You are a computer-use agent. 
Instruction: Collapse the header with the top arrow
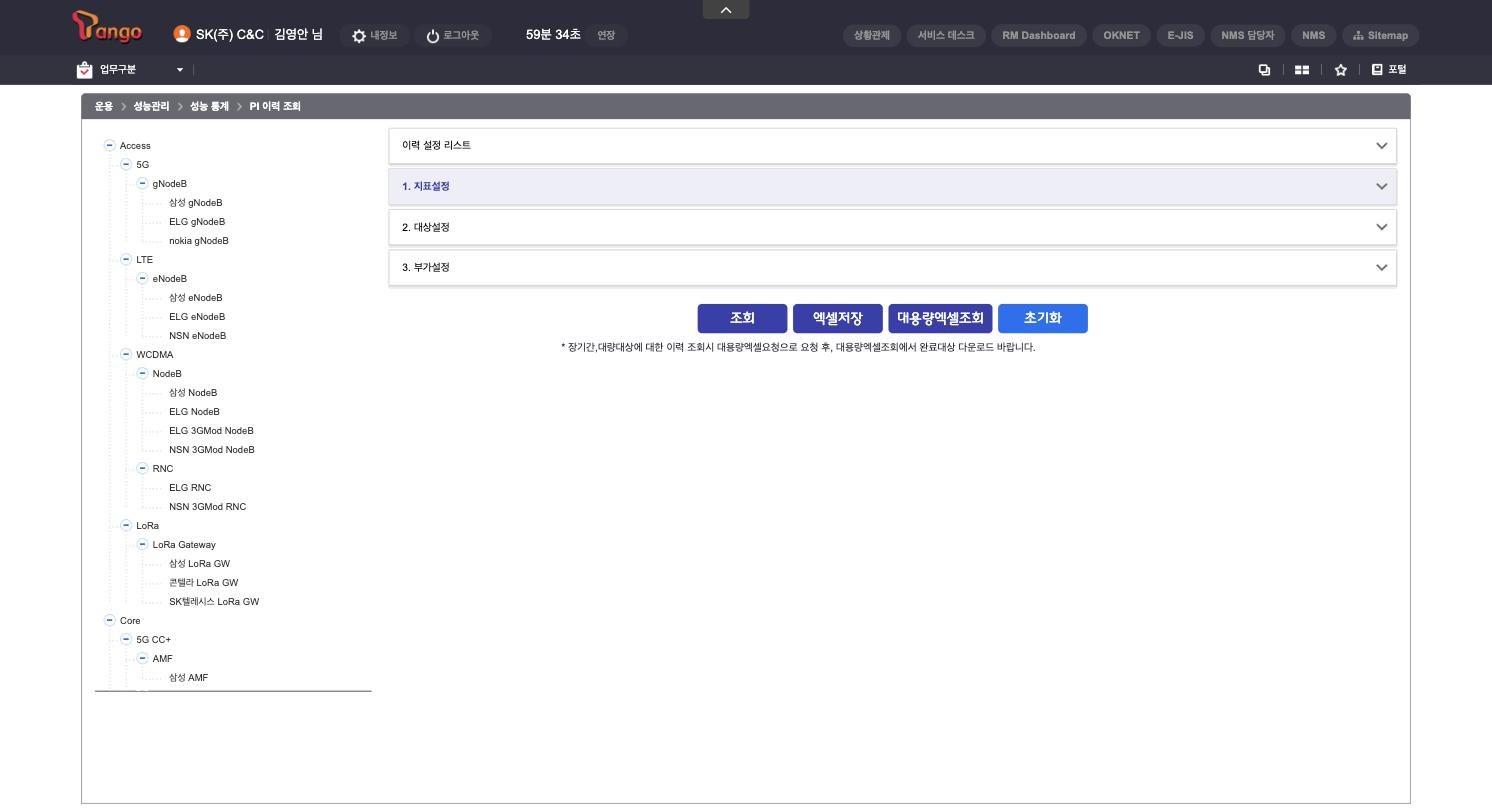coord(726,10)
